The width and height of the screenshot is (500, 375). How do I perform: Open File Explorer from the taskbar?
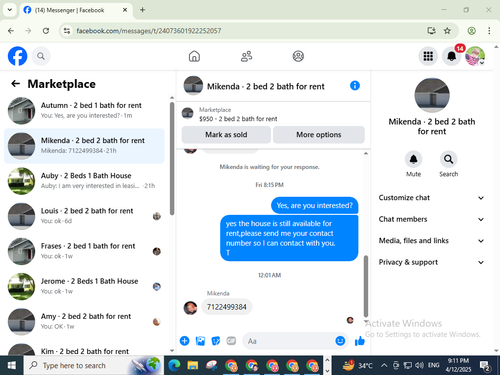pos(193,365)
